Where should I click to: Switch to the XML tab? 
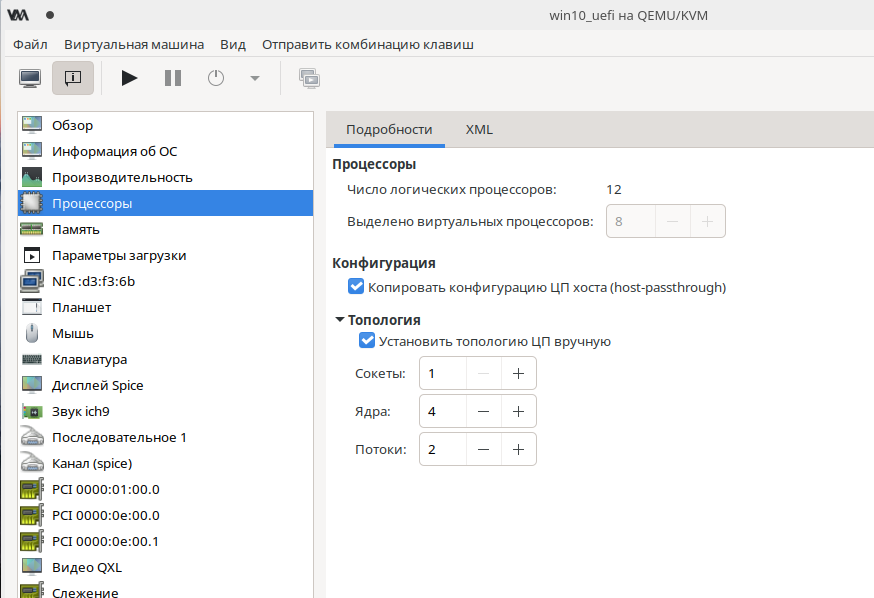click(479, 129)
